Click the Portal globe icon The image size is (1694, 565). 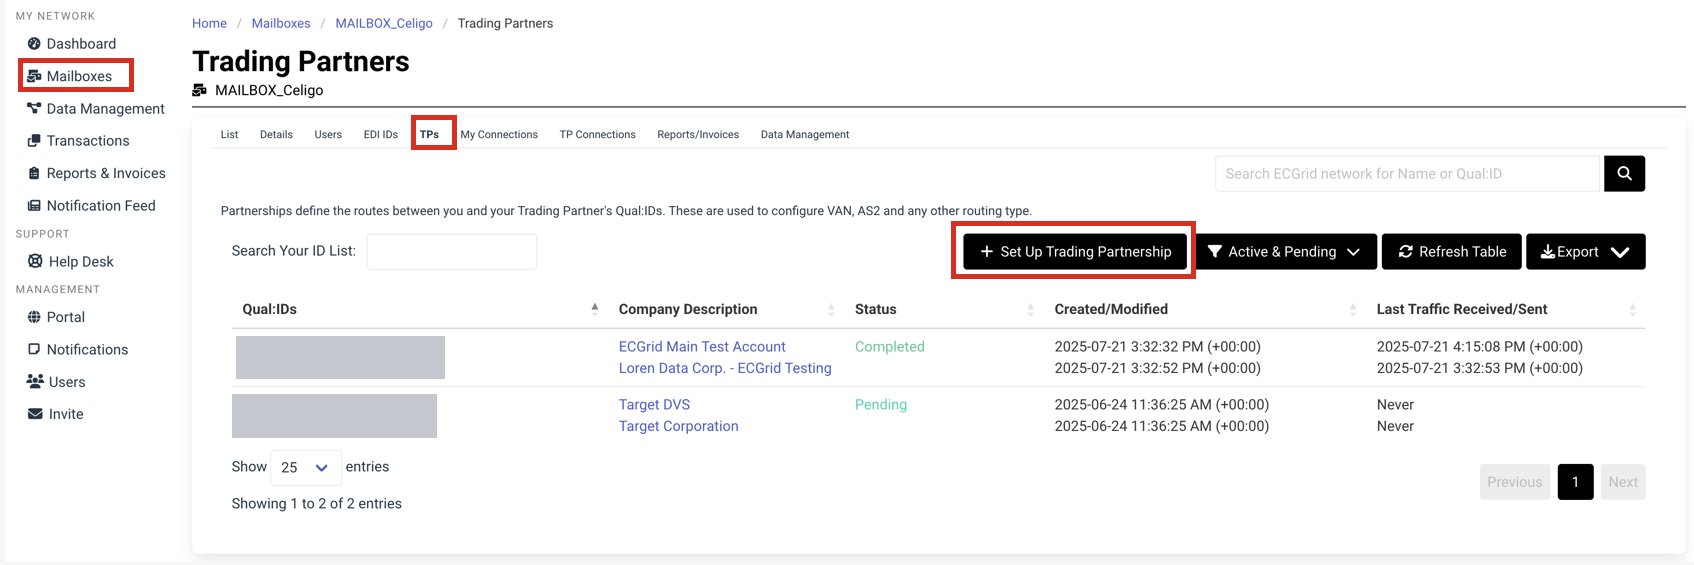click(34, 317)
